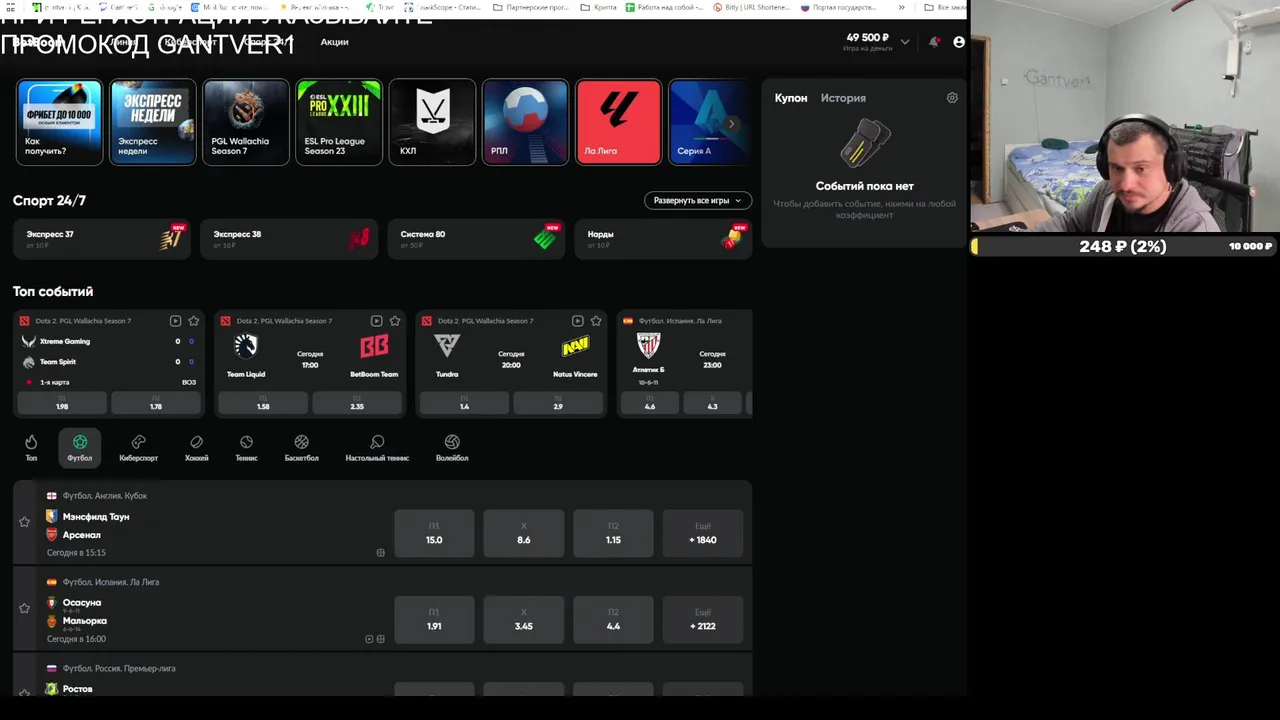1280x720 pixels.
Task: Open the Крипта bookmark folder in browser
Action: coord(598,7)
